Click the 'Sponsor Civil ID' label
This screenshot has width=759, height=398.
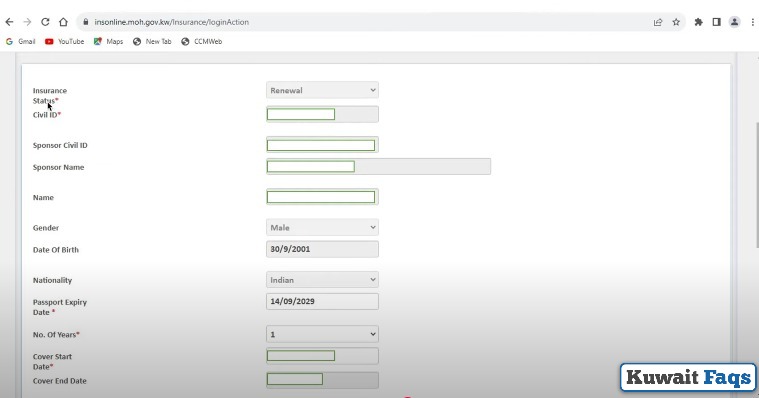coord(60,145)
